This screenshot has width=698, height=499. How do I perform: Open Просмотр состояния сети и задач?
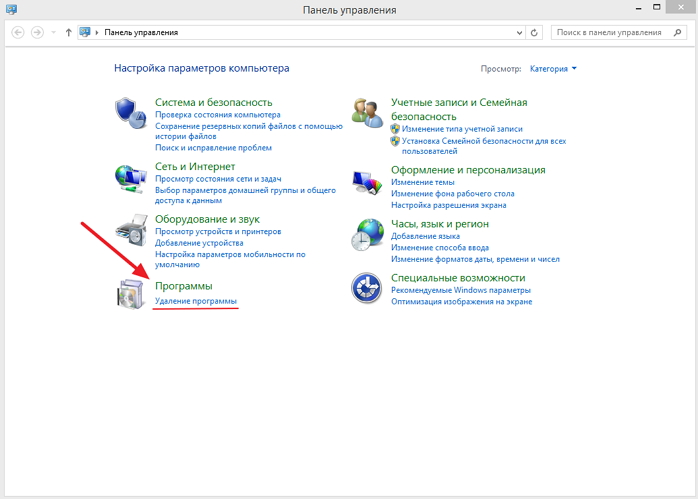(x=218, y=179)
